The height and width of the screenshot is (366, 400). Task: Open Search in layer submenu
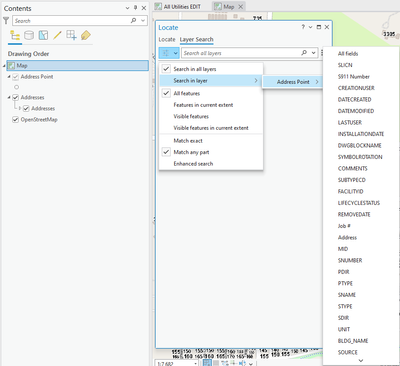tap(211, 80)
